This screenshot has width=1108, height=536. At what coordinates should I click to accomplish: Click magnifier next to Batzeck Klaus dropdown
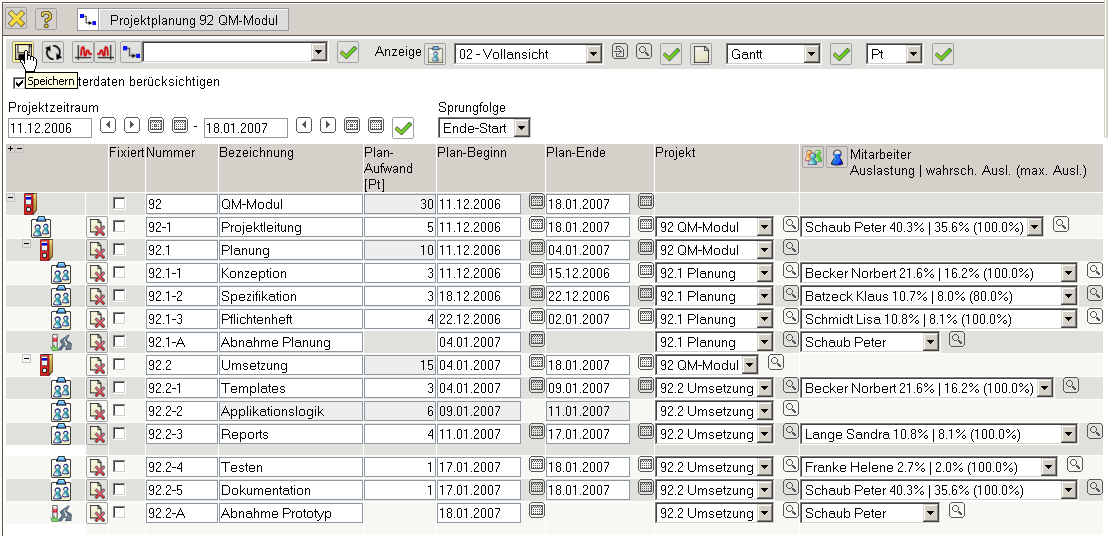coord(1094,295)
